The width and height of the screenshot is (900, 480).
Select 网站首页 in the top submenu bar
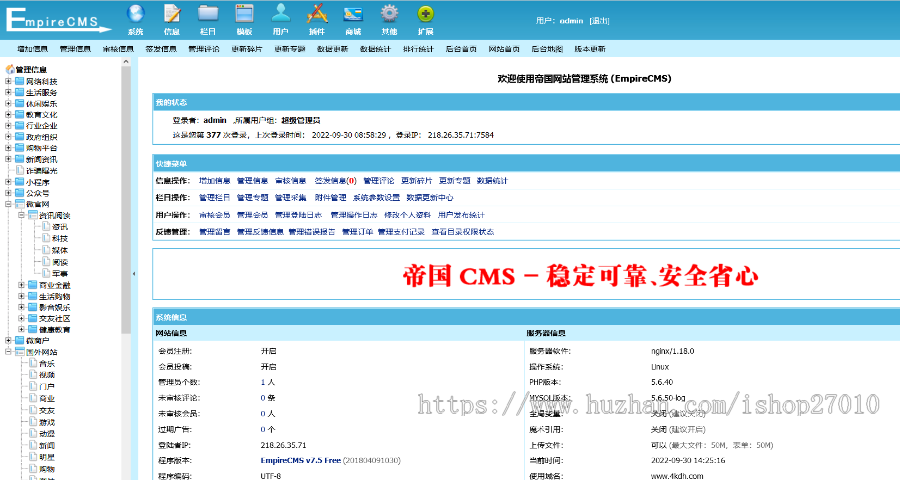click(x=504, y=49)
